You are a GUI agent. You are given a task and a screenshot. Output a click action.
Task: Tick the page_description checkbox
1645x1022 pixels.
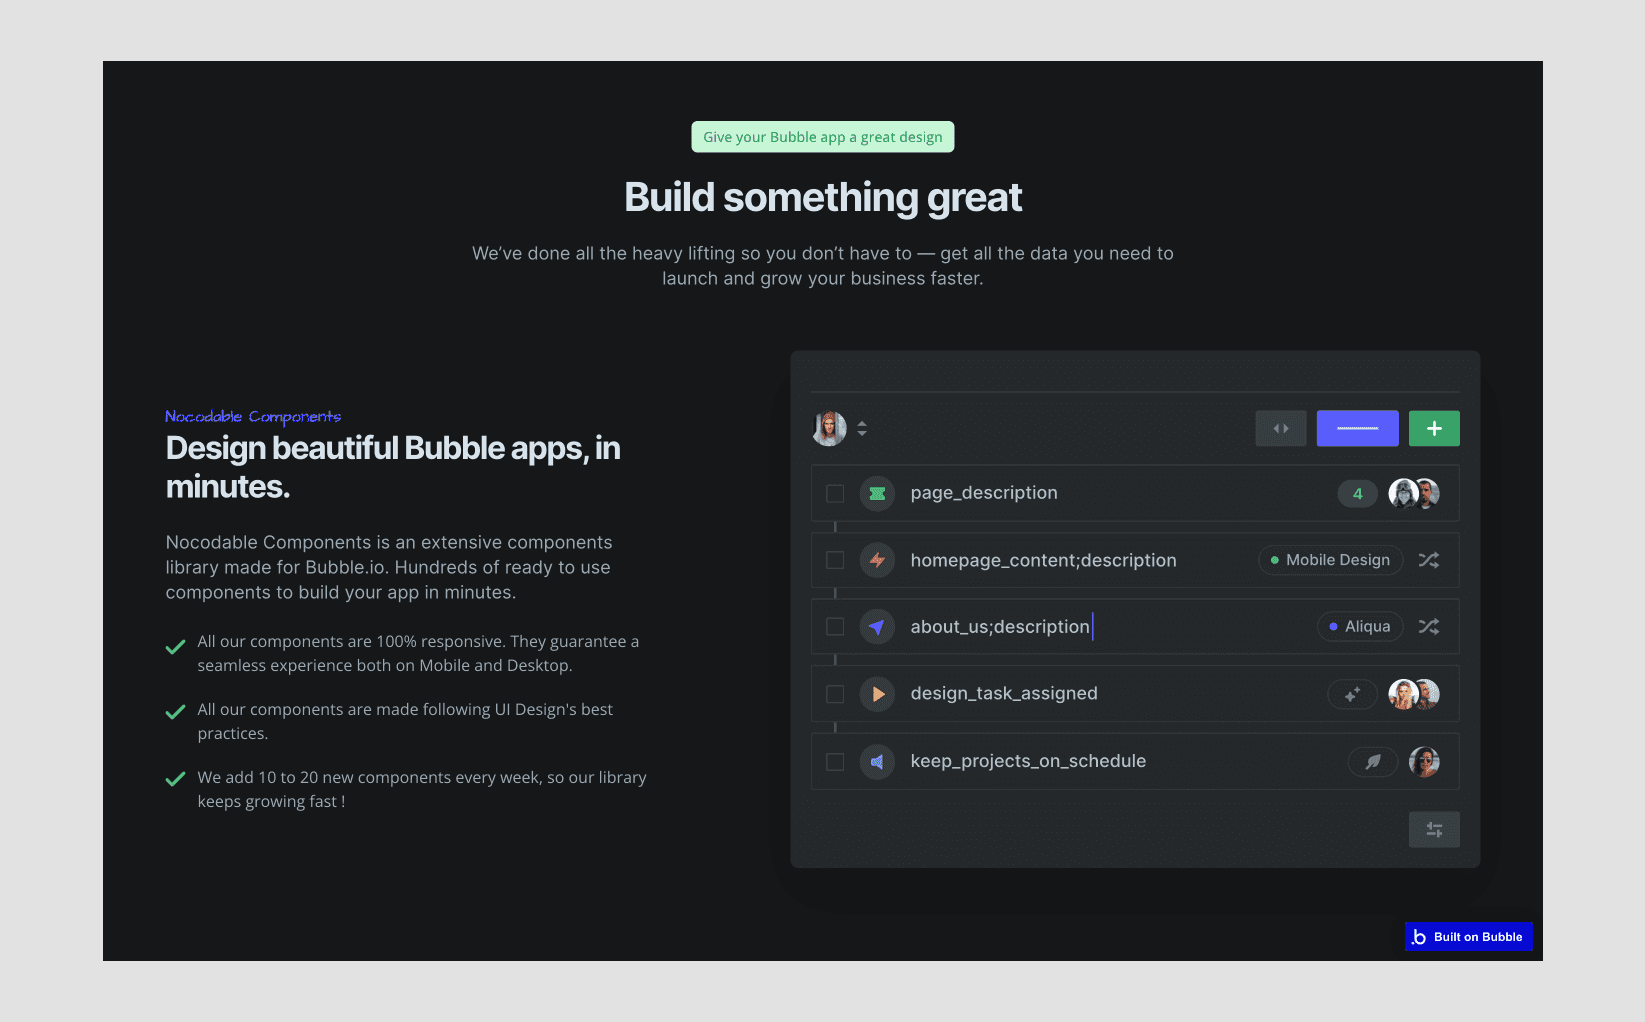pos(835,493)
